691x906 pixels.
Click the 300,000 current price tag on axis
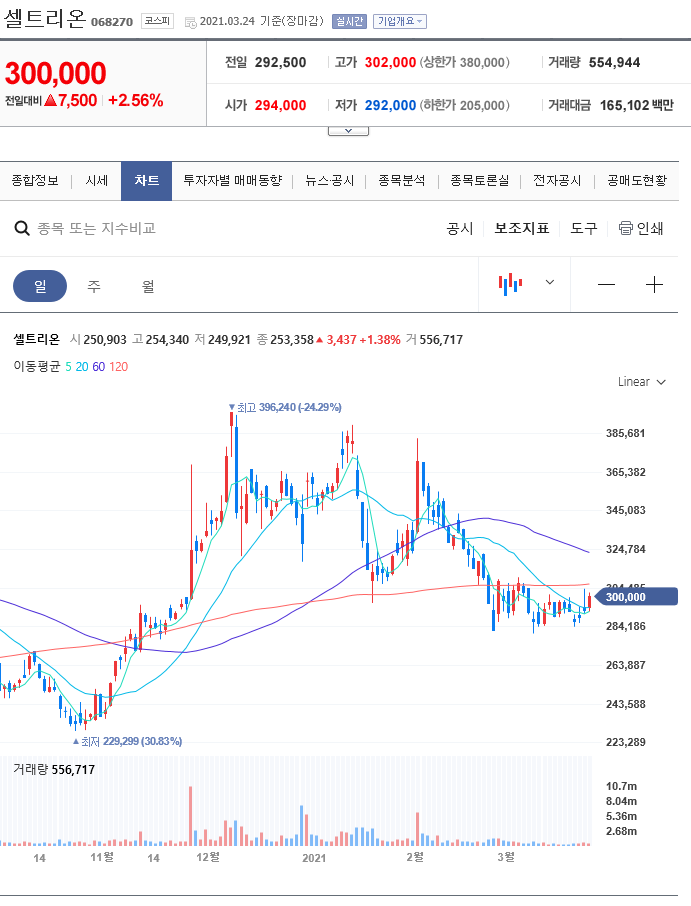click(636, 597)
